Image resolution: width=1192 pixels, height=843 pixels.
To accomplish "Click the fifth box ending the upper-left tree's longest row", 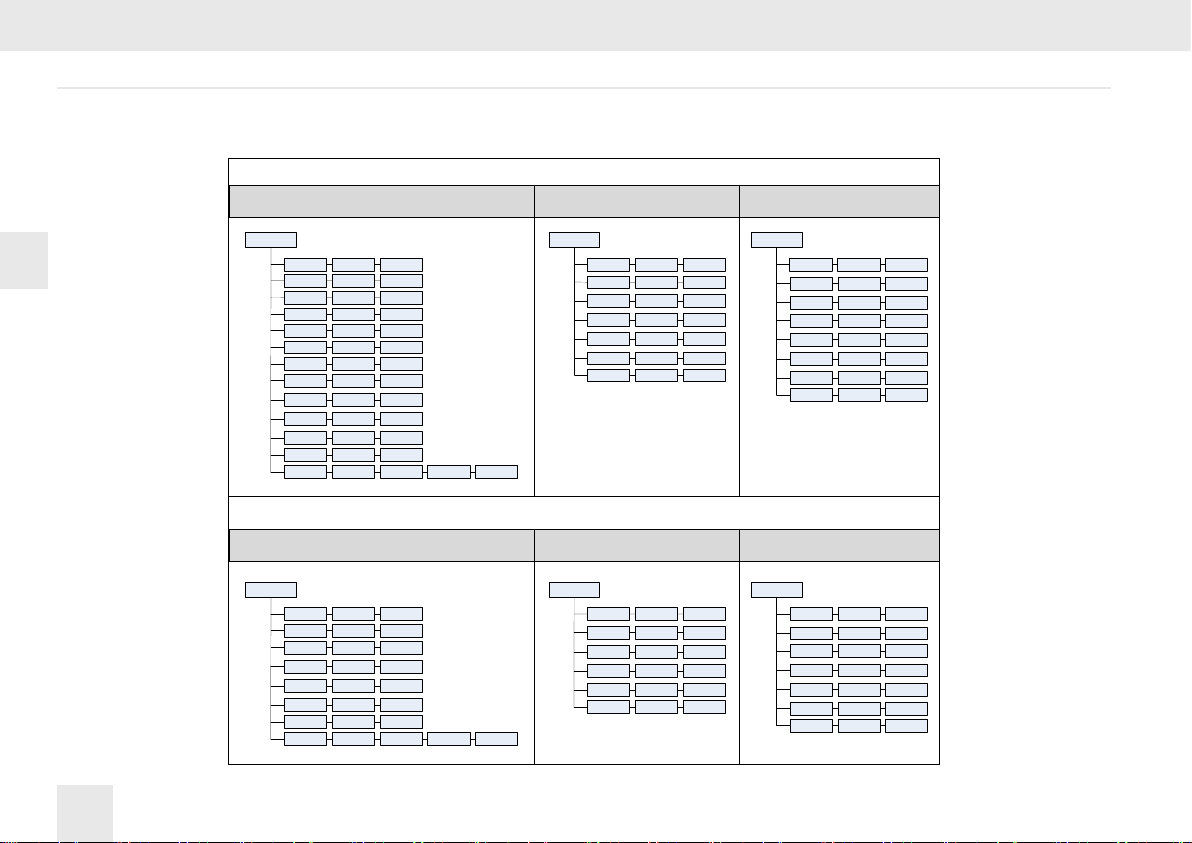I will click(496, 472).
